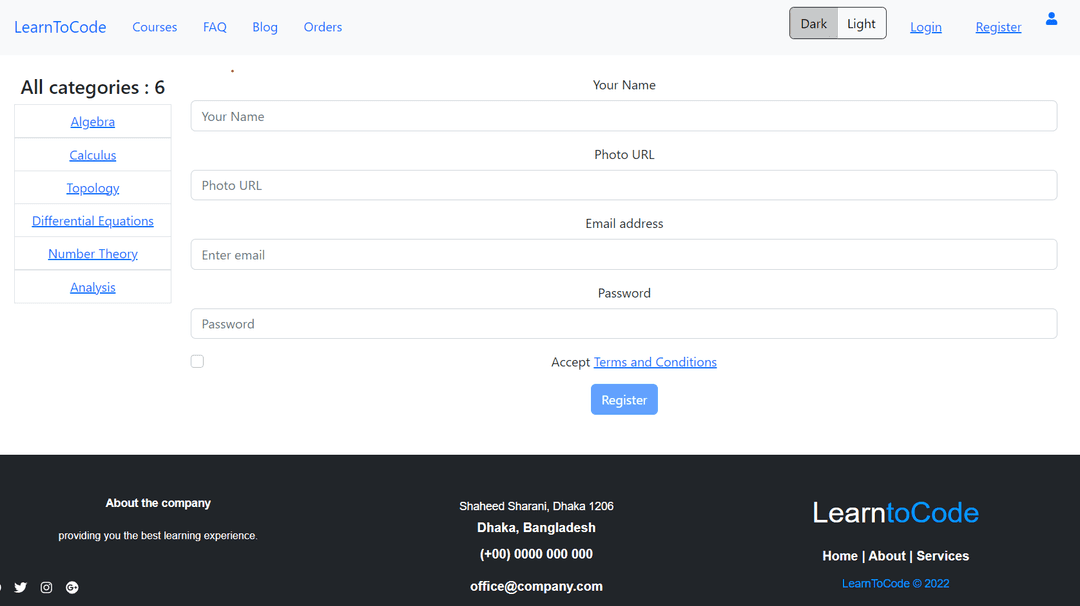The image size is (1080, 606).
Task: Select the LearntoCode logo in the footer
Action: click(895, 512)
